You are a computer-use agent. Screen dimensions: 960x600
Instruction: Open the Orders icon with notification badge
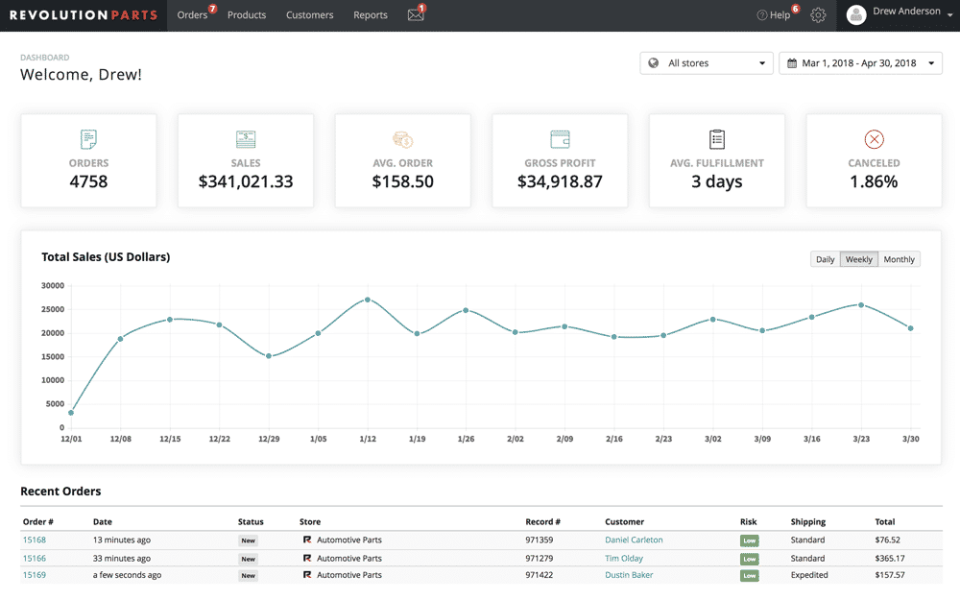[x=191, y=15]
